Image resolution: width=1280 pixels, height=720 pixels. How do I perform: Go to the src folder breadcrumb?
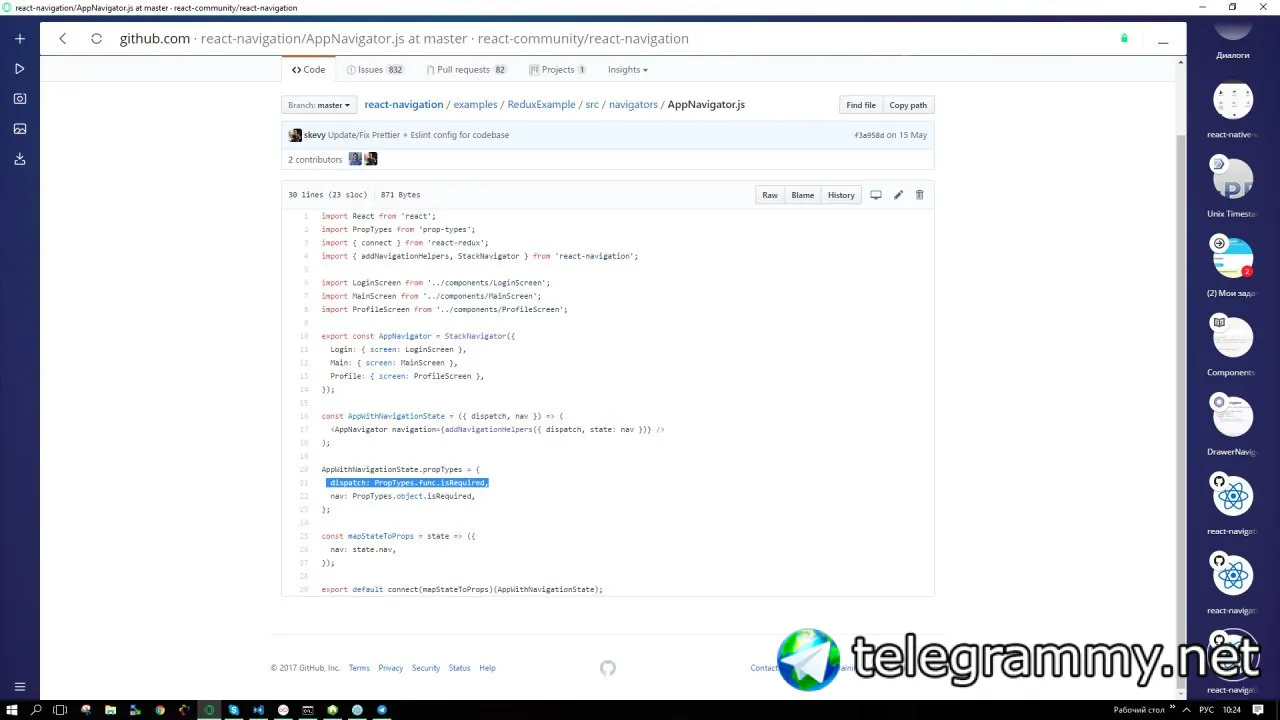[x=592, y=105]
